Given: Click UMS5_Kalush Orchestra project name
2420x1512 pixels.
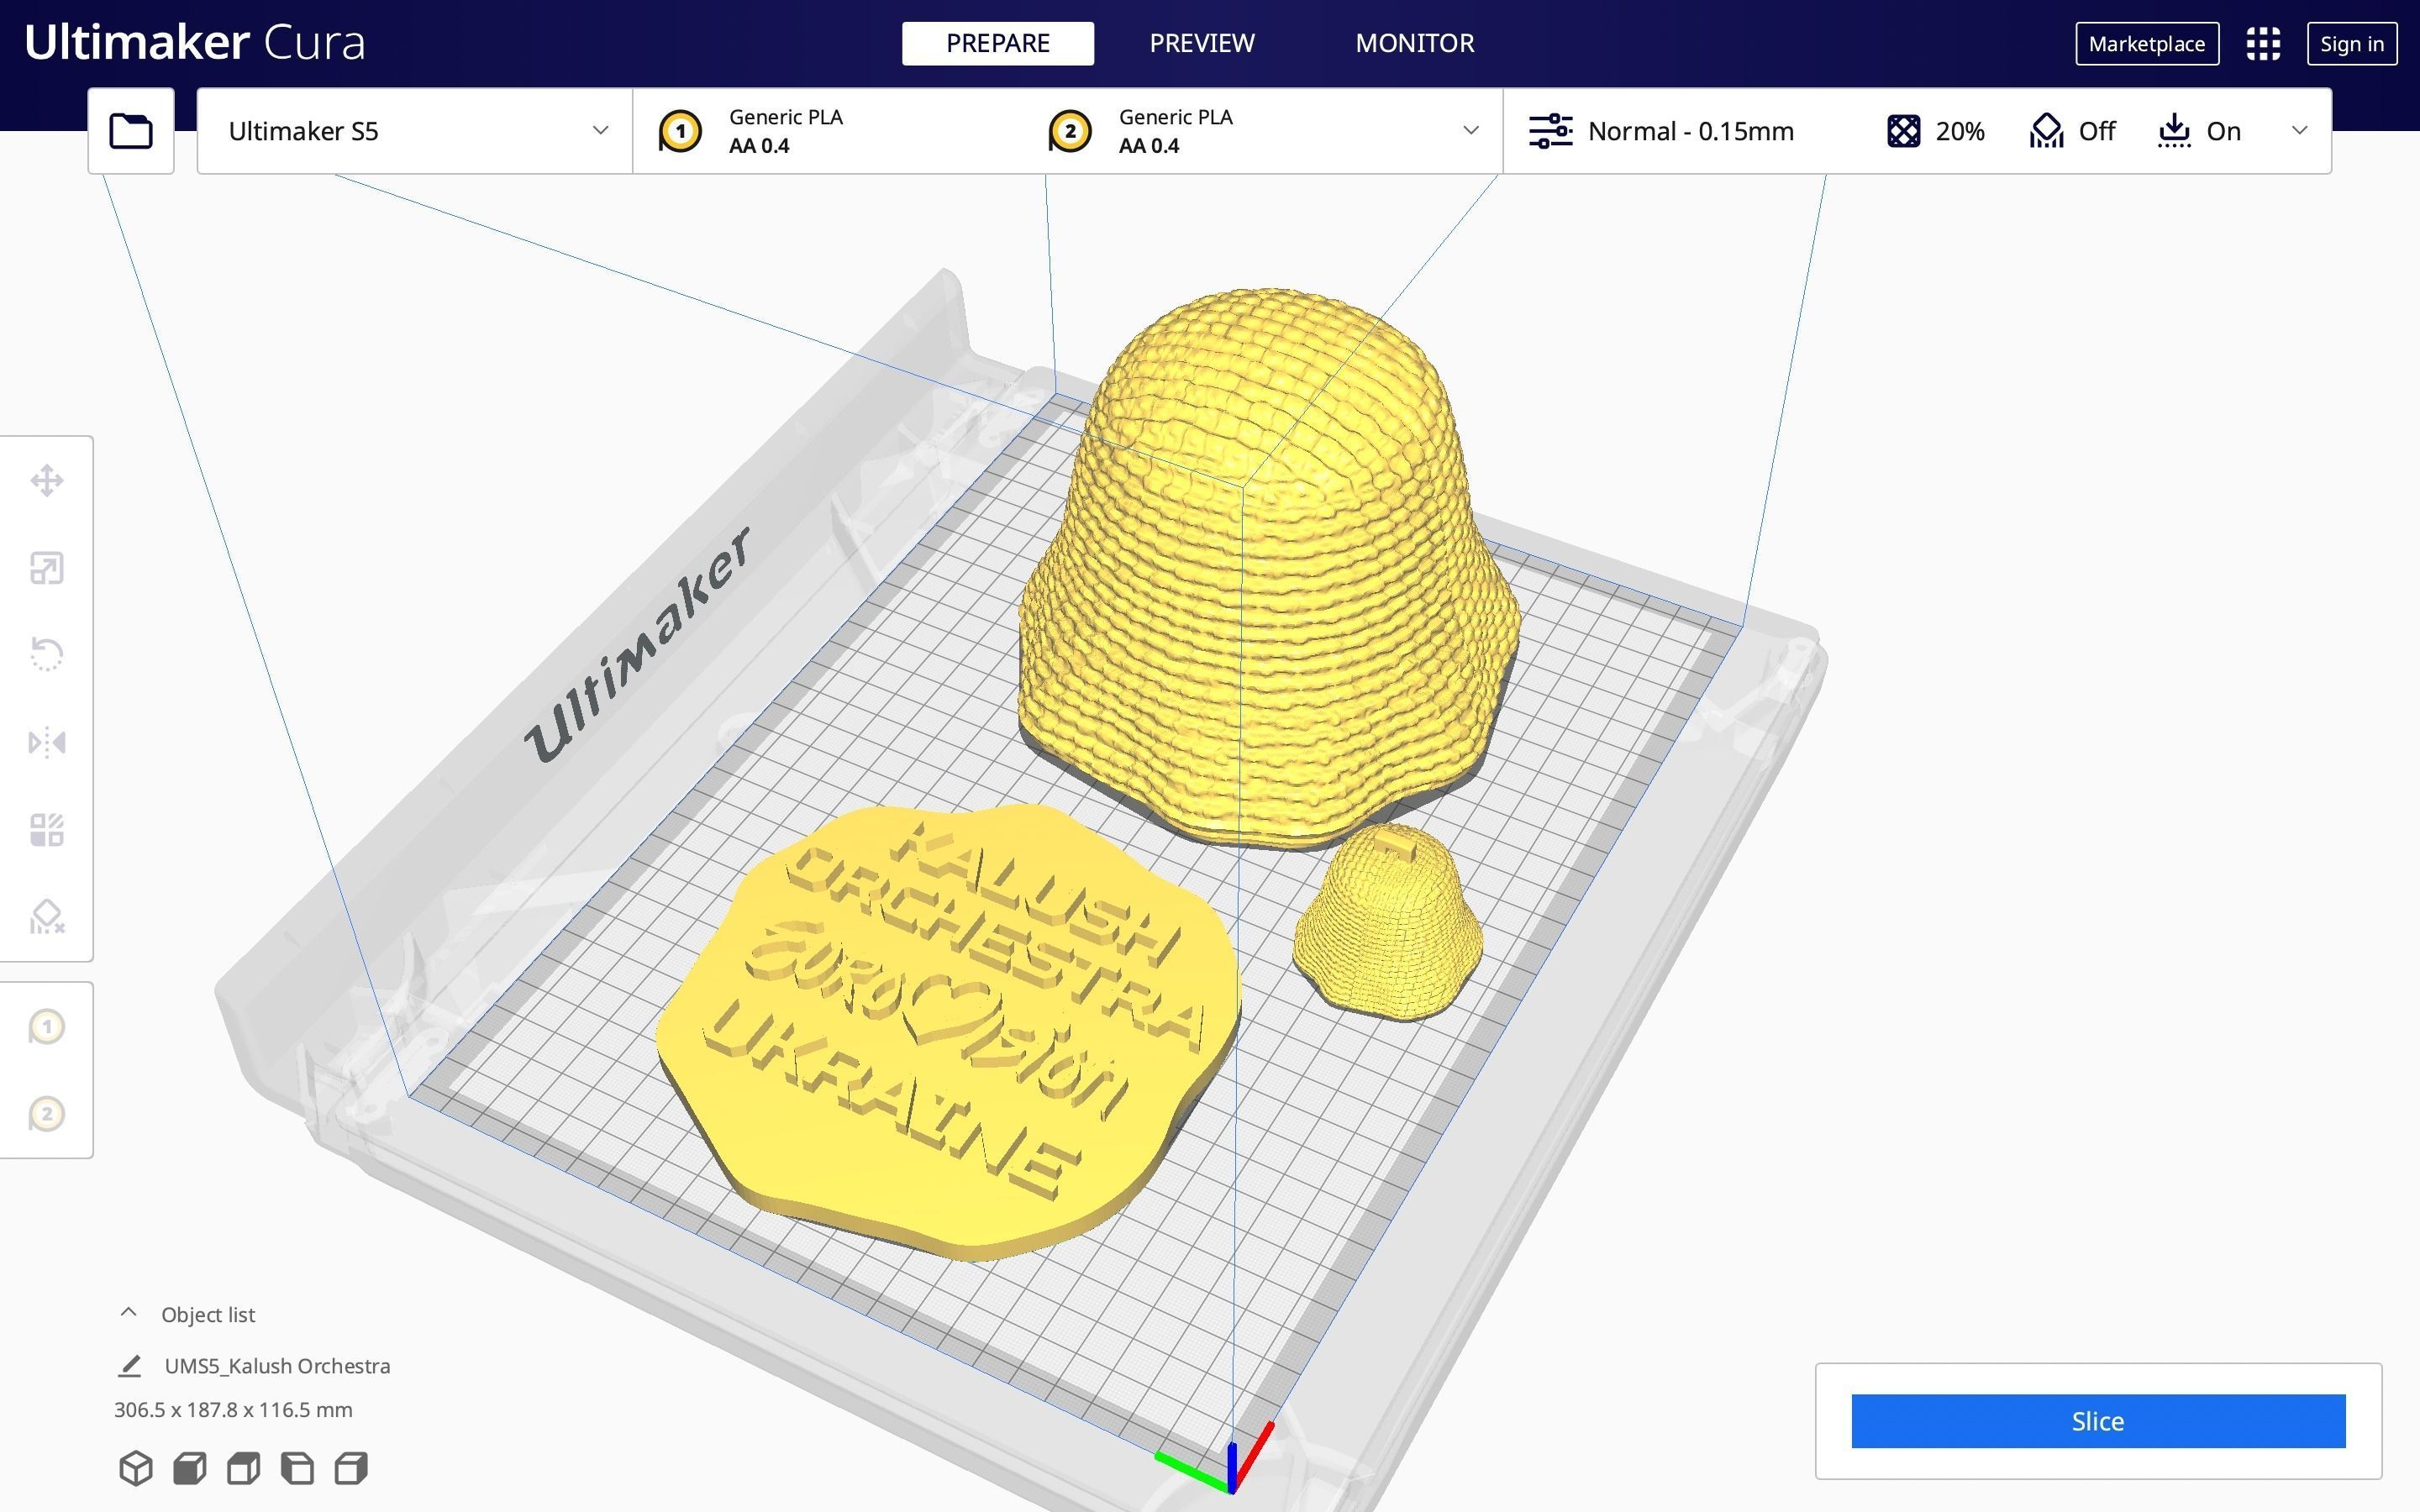Looking at the screenshot, I should [x=277, y=1366].
